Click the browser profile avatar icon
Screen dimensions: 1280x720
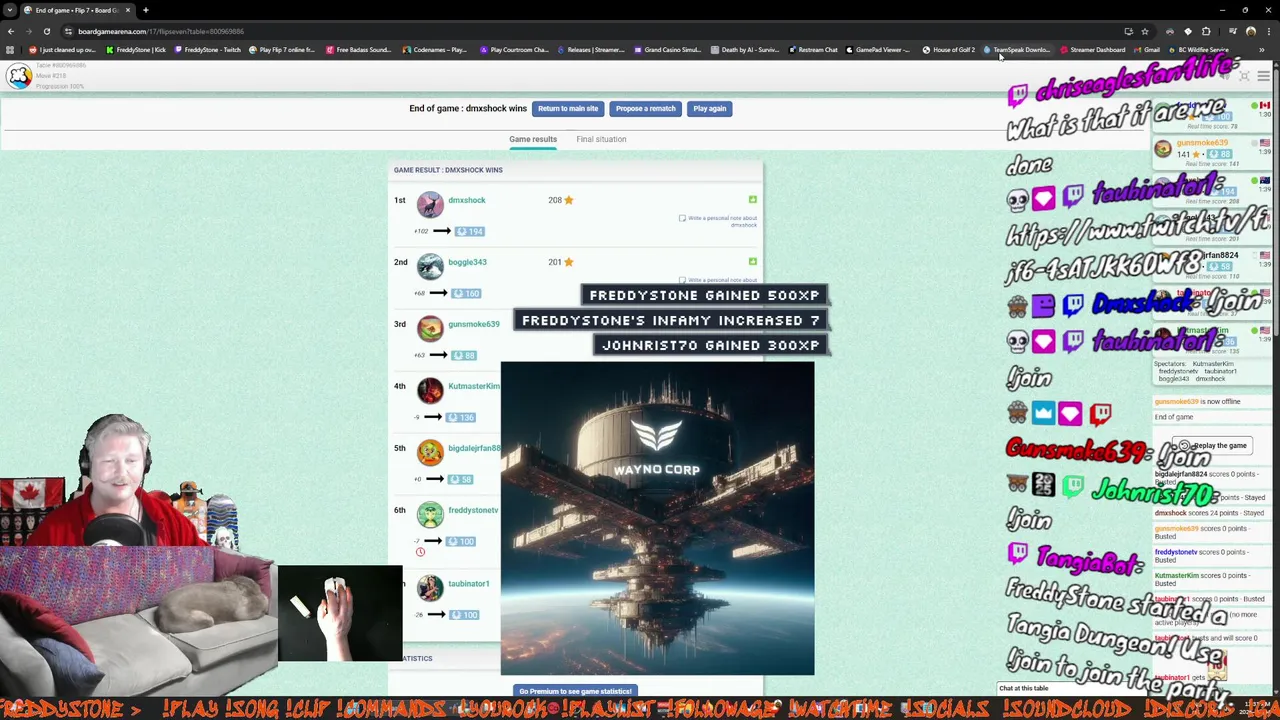tap(1250, 31)
